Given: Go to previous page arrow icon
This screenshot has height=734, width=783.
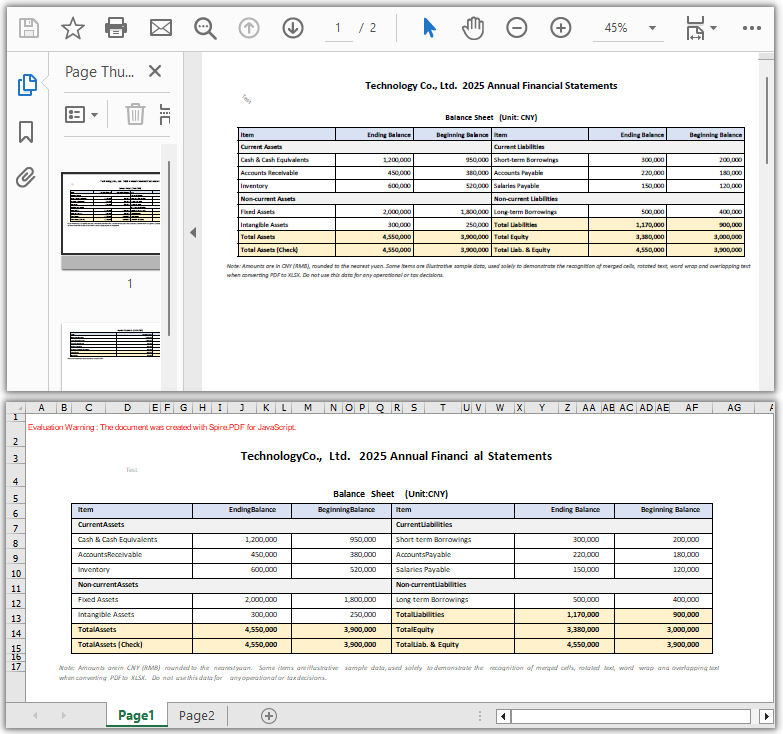Looking at the screenshot, I should [249, 28].
